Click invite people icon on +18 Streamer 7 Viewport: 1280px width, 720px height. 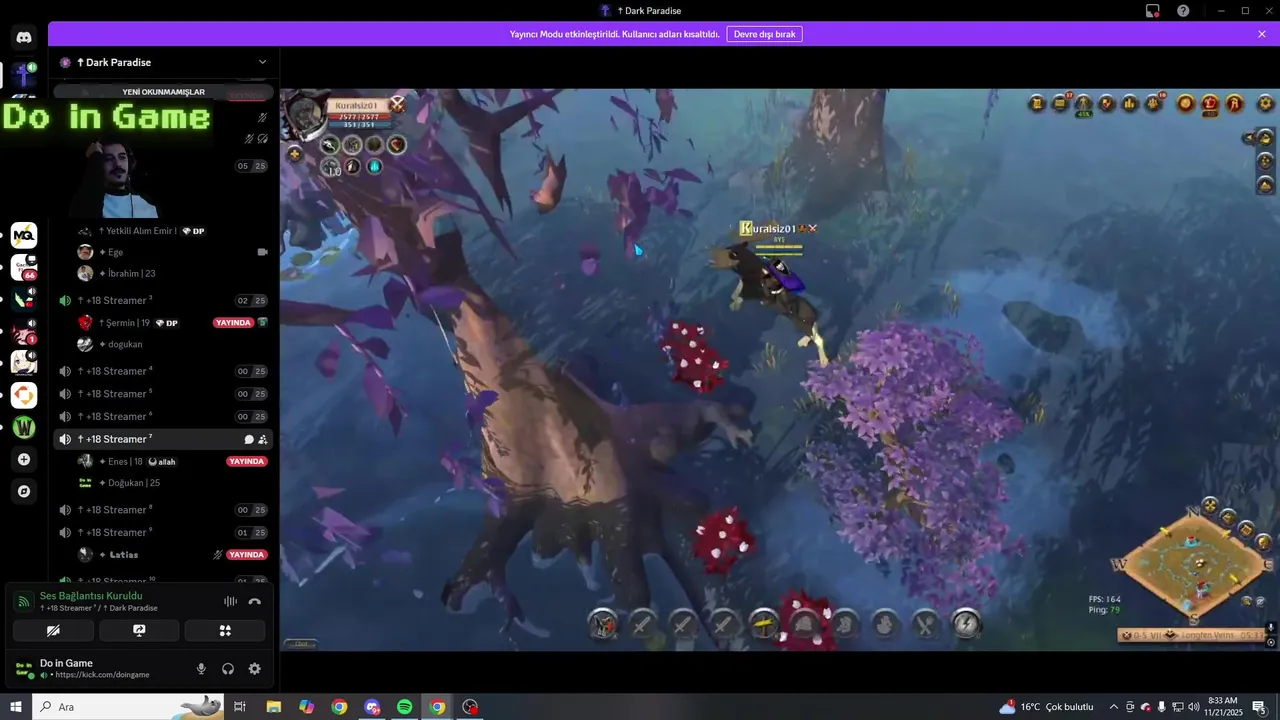pyautogui.click(x=263, y=439)
